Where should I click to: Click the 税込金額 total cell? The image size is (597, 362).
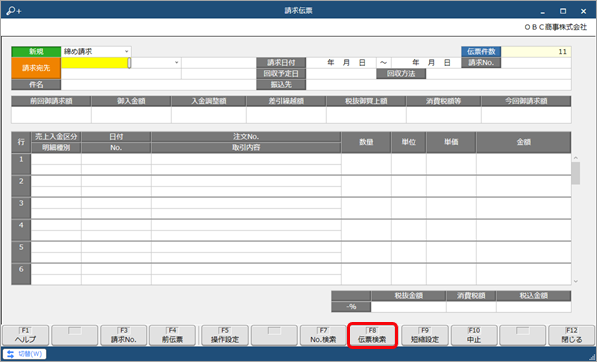pos(534,307)
